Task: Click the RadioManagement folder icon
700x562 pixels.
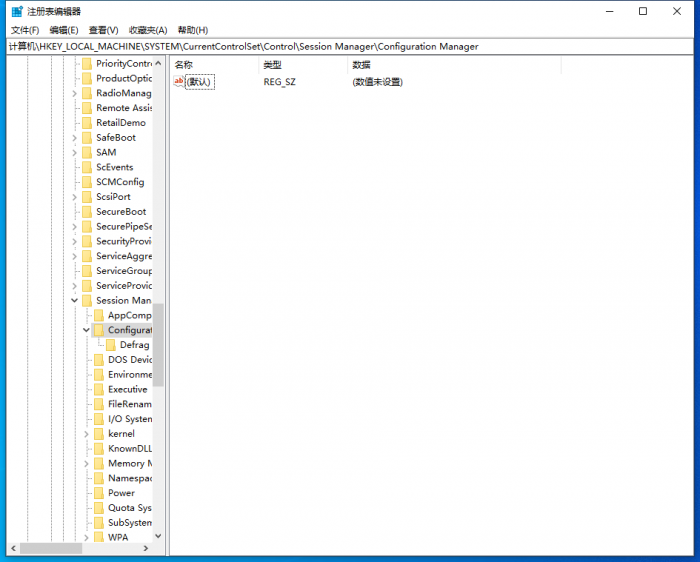Action: [87, 93]
